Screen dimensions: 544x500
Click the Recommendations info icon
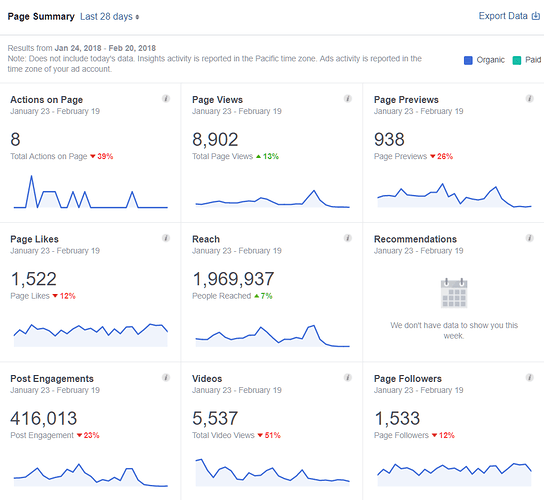click(529, 238)
